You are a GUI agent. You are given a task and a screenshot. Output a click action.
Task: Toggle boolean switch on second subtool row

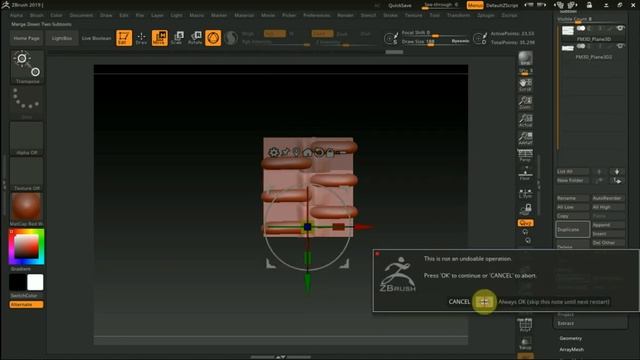pos(581,46)
